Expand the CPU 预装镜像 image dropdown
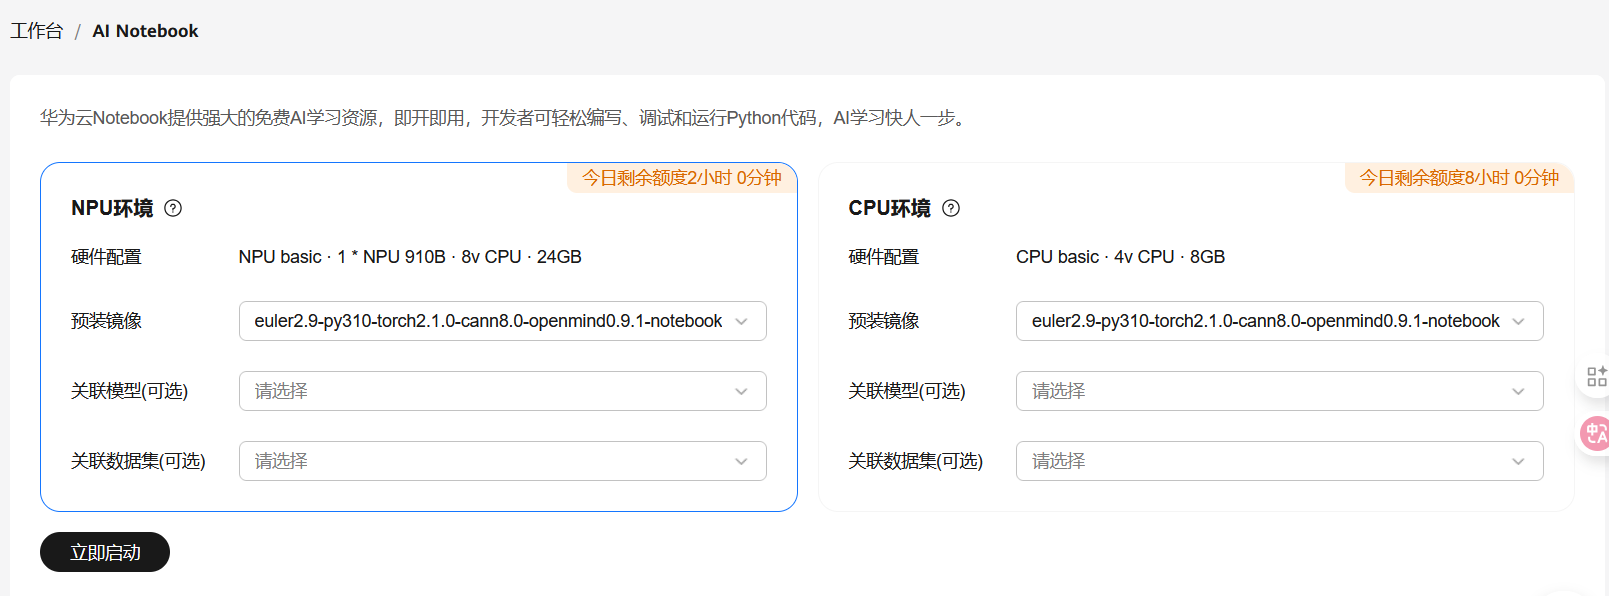 (x=1279, y=321)
